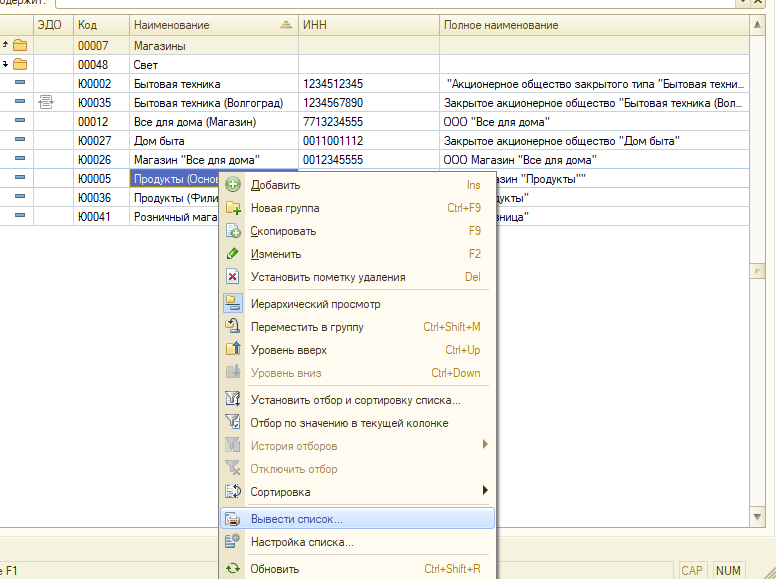Click the item marker icon for Ю00005
Image resolution: width=776 pixels, height=579 pixels.
coord(20,177)
